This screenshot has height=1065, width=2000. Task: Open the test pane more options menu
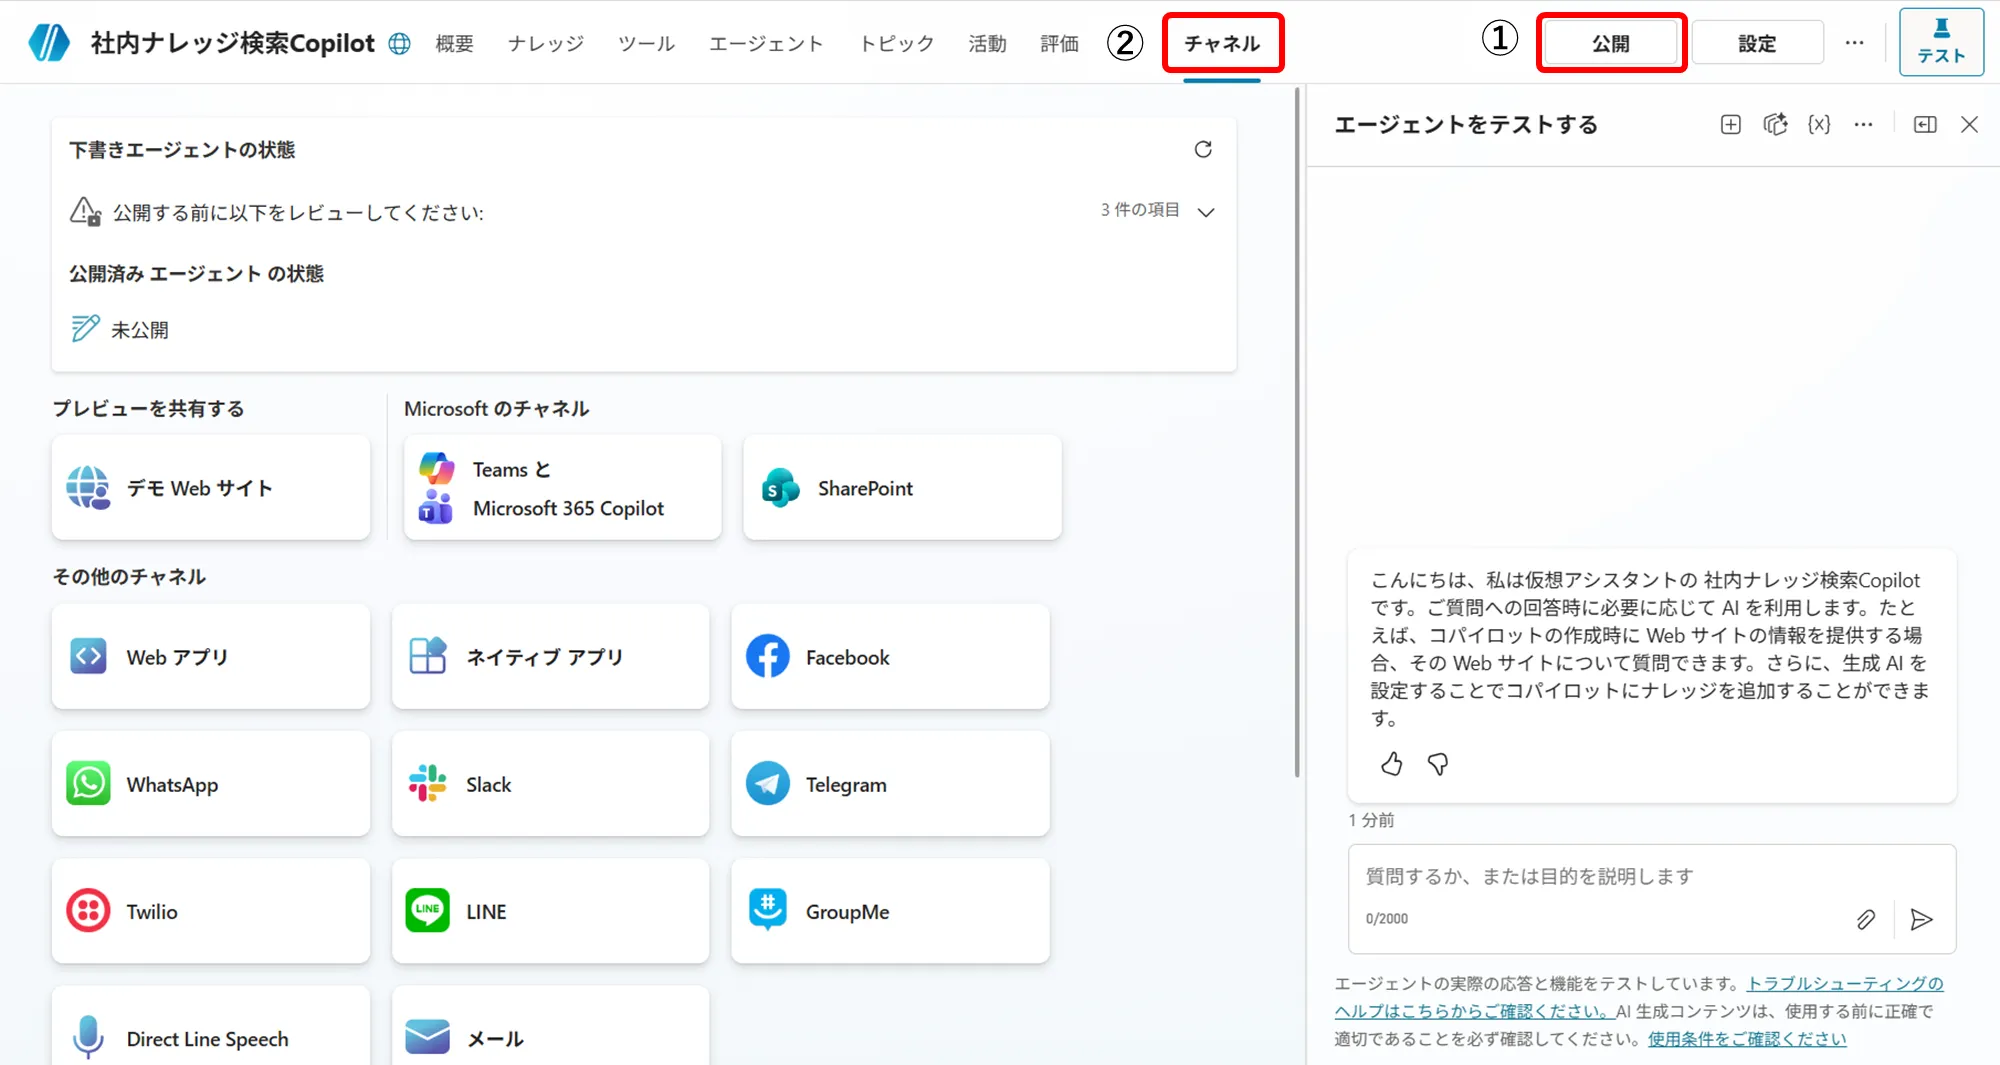pyautogui.click(x=1863, y=124)
